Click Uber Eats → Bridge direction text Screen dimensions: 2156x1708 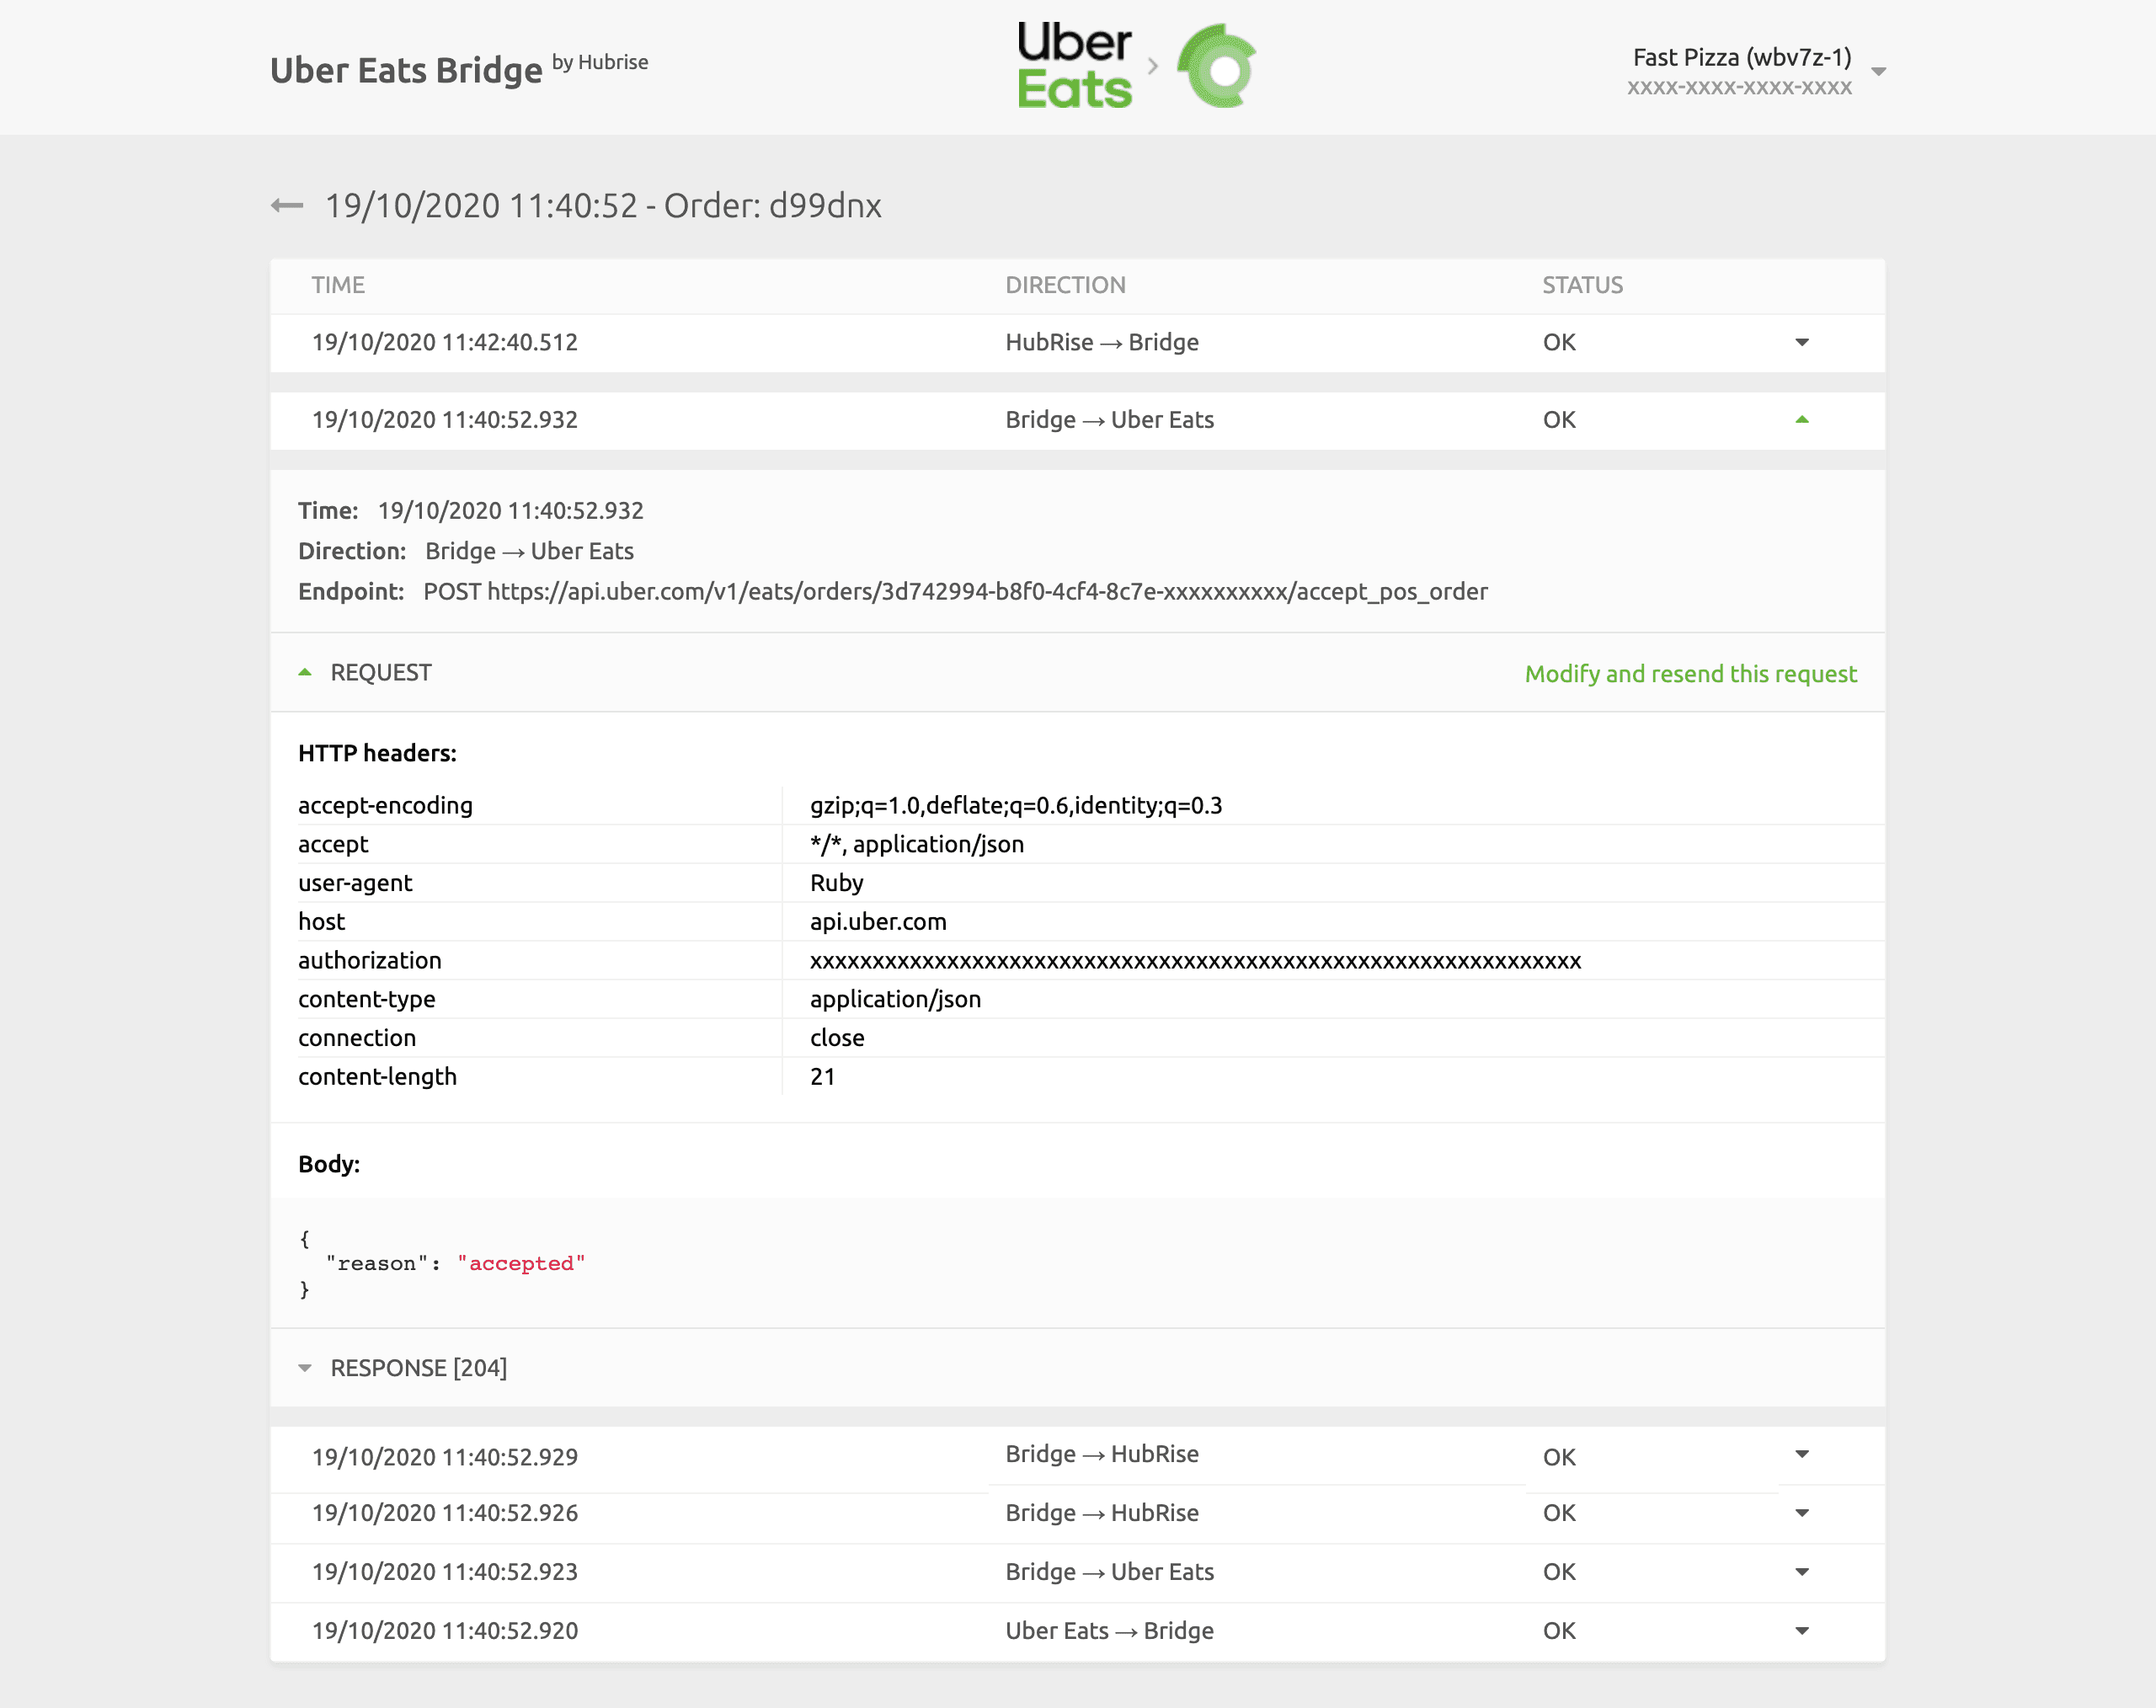pos(1110,1631)
